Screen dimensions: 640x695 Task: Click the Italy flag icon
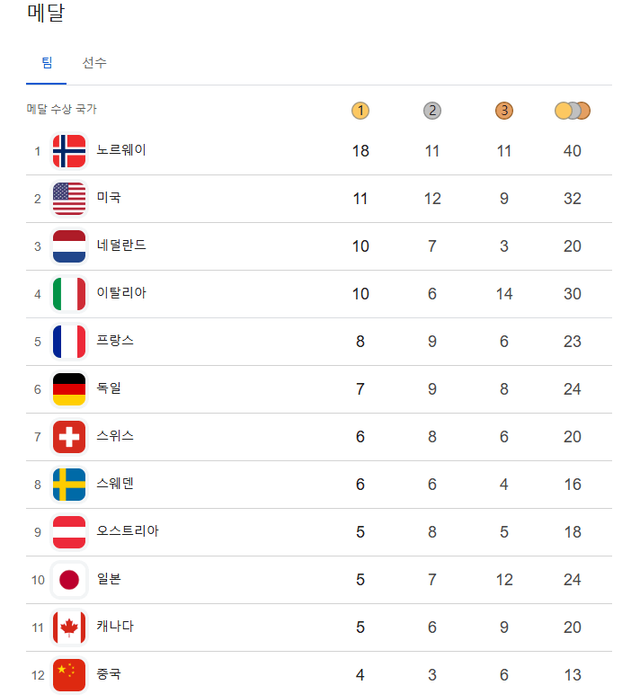click(69, 294)
